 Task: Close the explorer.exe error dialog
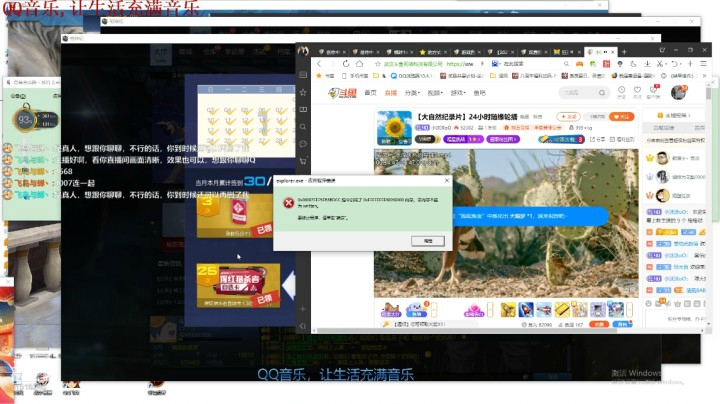(x=447, y=180)
